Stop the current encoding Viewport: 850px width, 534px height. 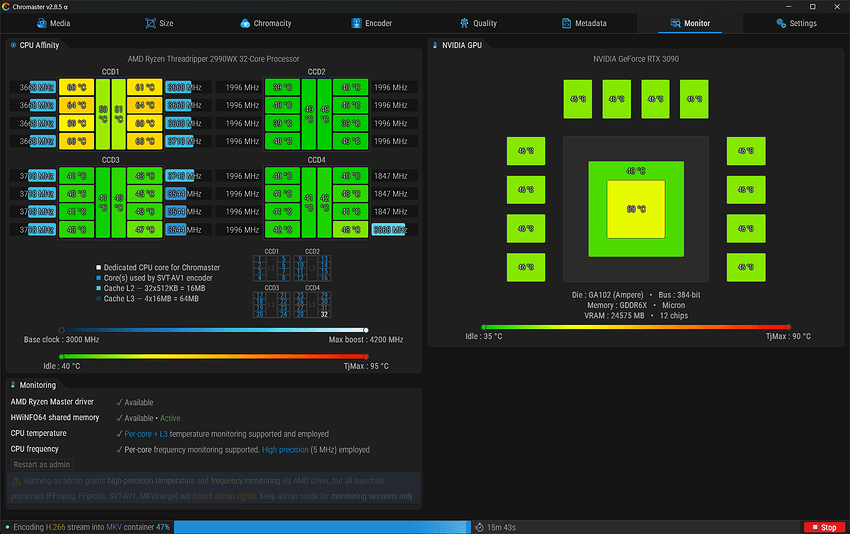point(824,527)
